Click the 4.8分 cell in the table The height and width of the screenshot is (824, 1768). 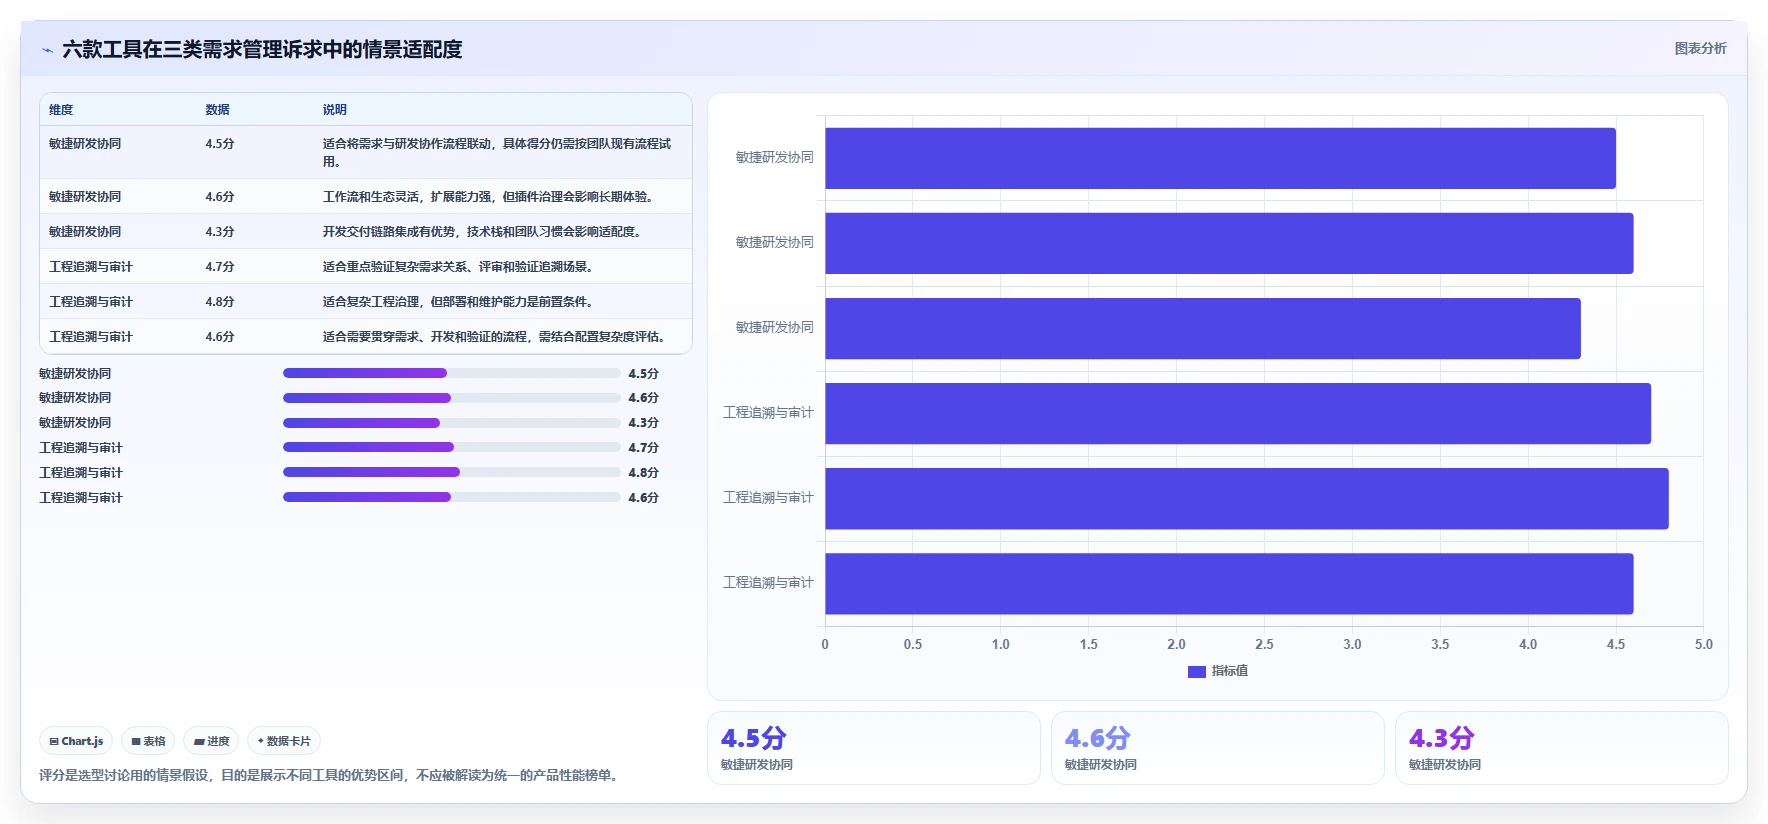pos(220,302)
